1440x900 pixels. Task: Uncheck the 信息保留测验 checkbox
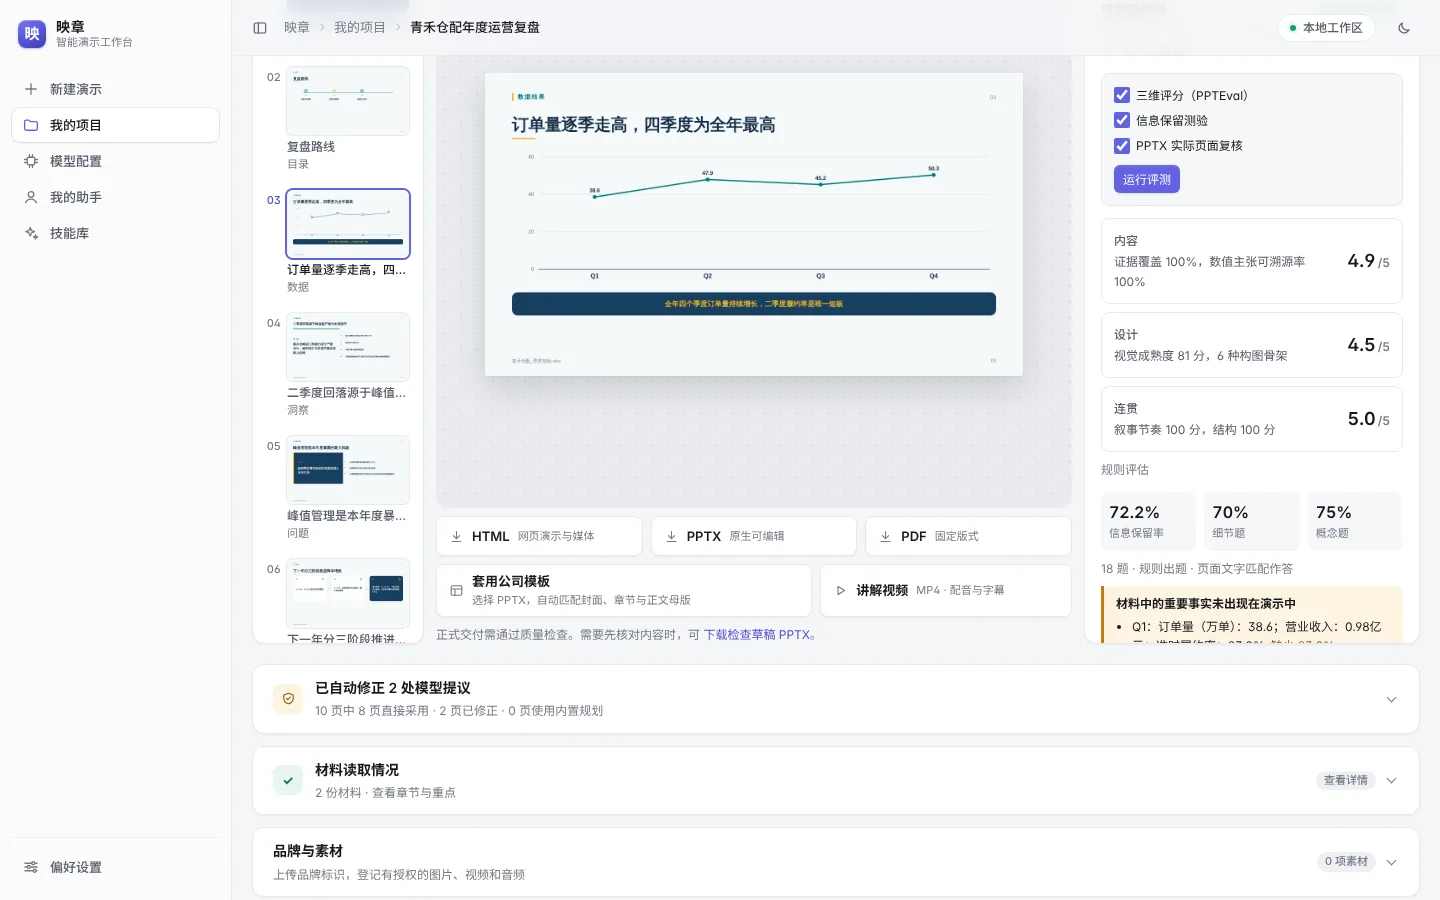tap(1122, 120)
